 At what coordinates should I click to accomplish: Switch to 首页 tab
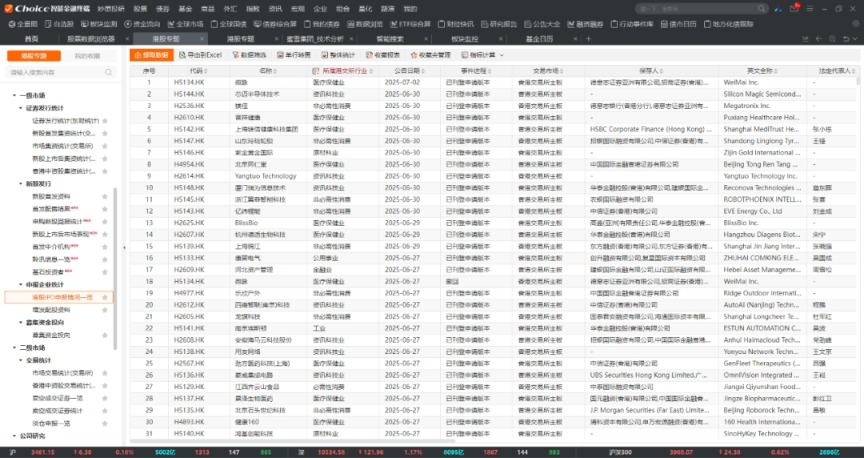31,39
